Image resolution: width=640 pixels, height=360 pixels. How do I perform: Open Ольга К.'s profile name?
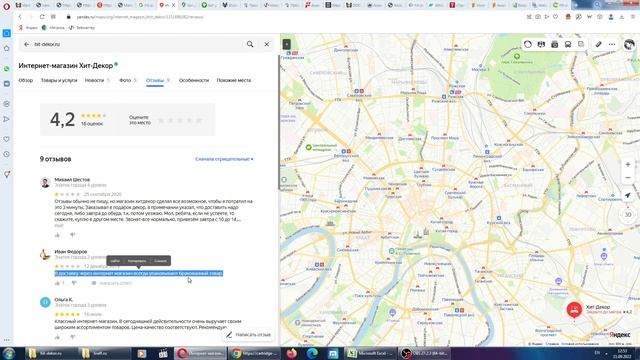click(x=64, y=300)
